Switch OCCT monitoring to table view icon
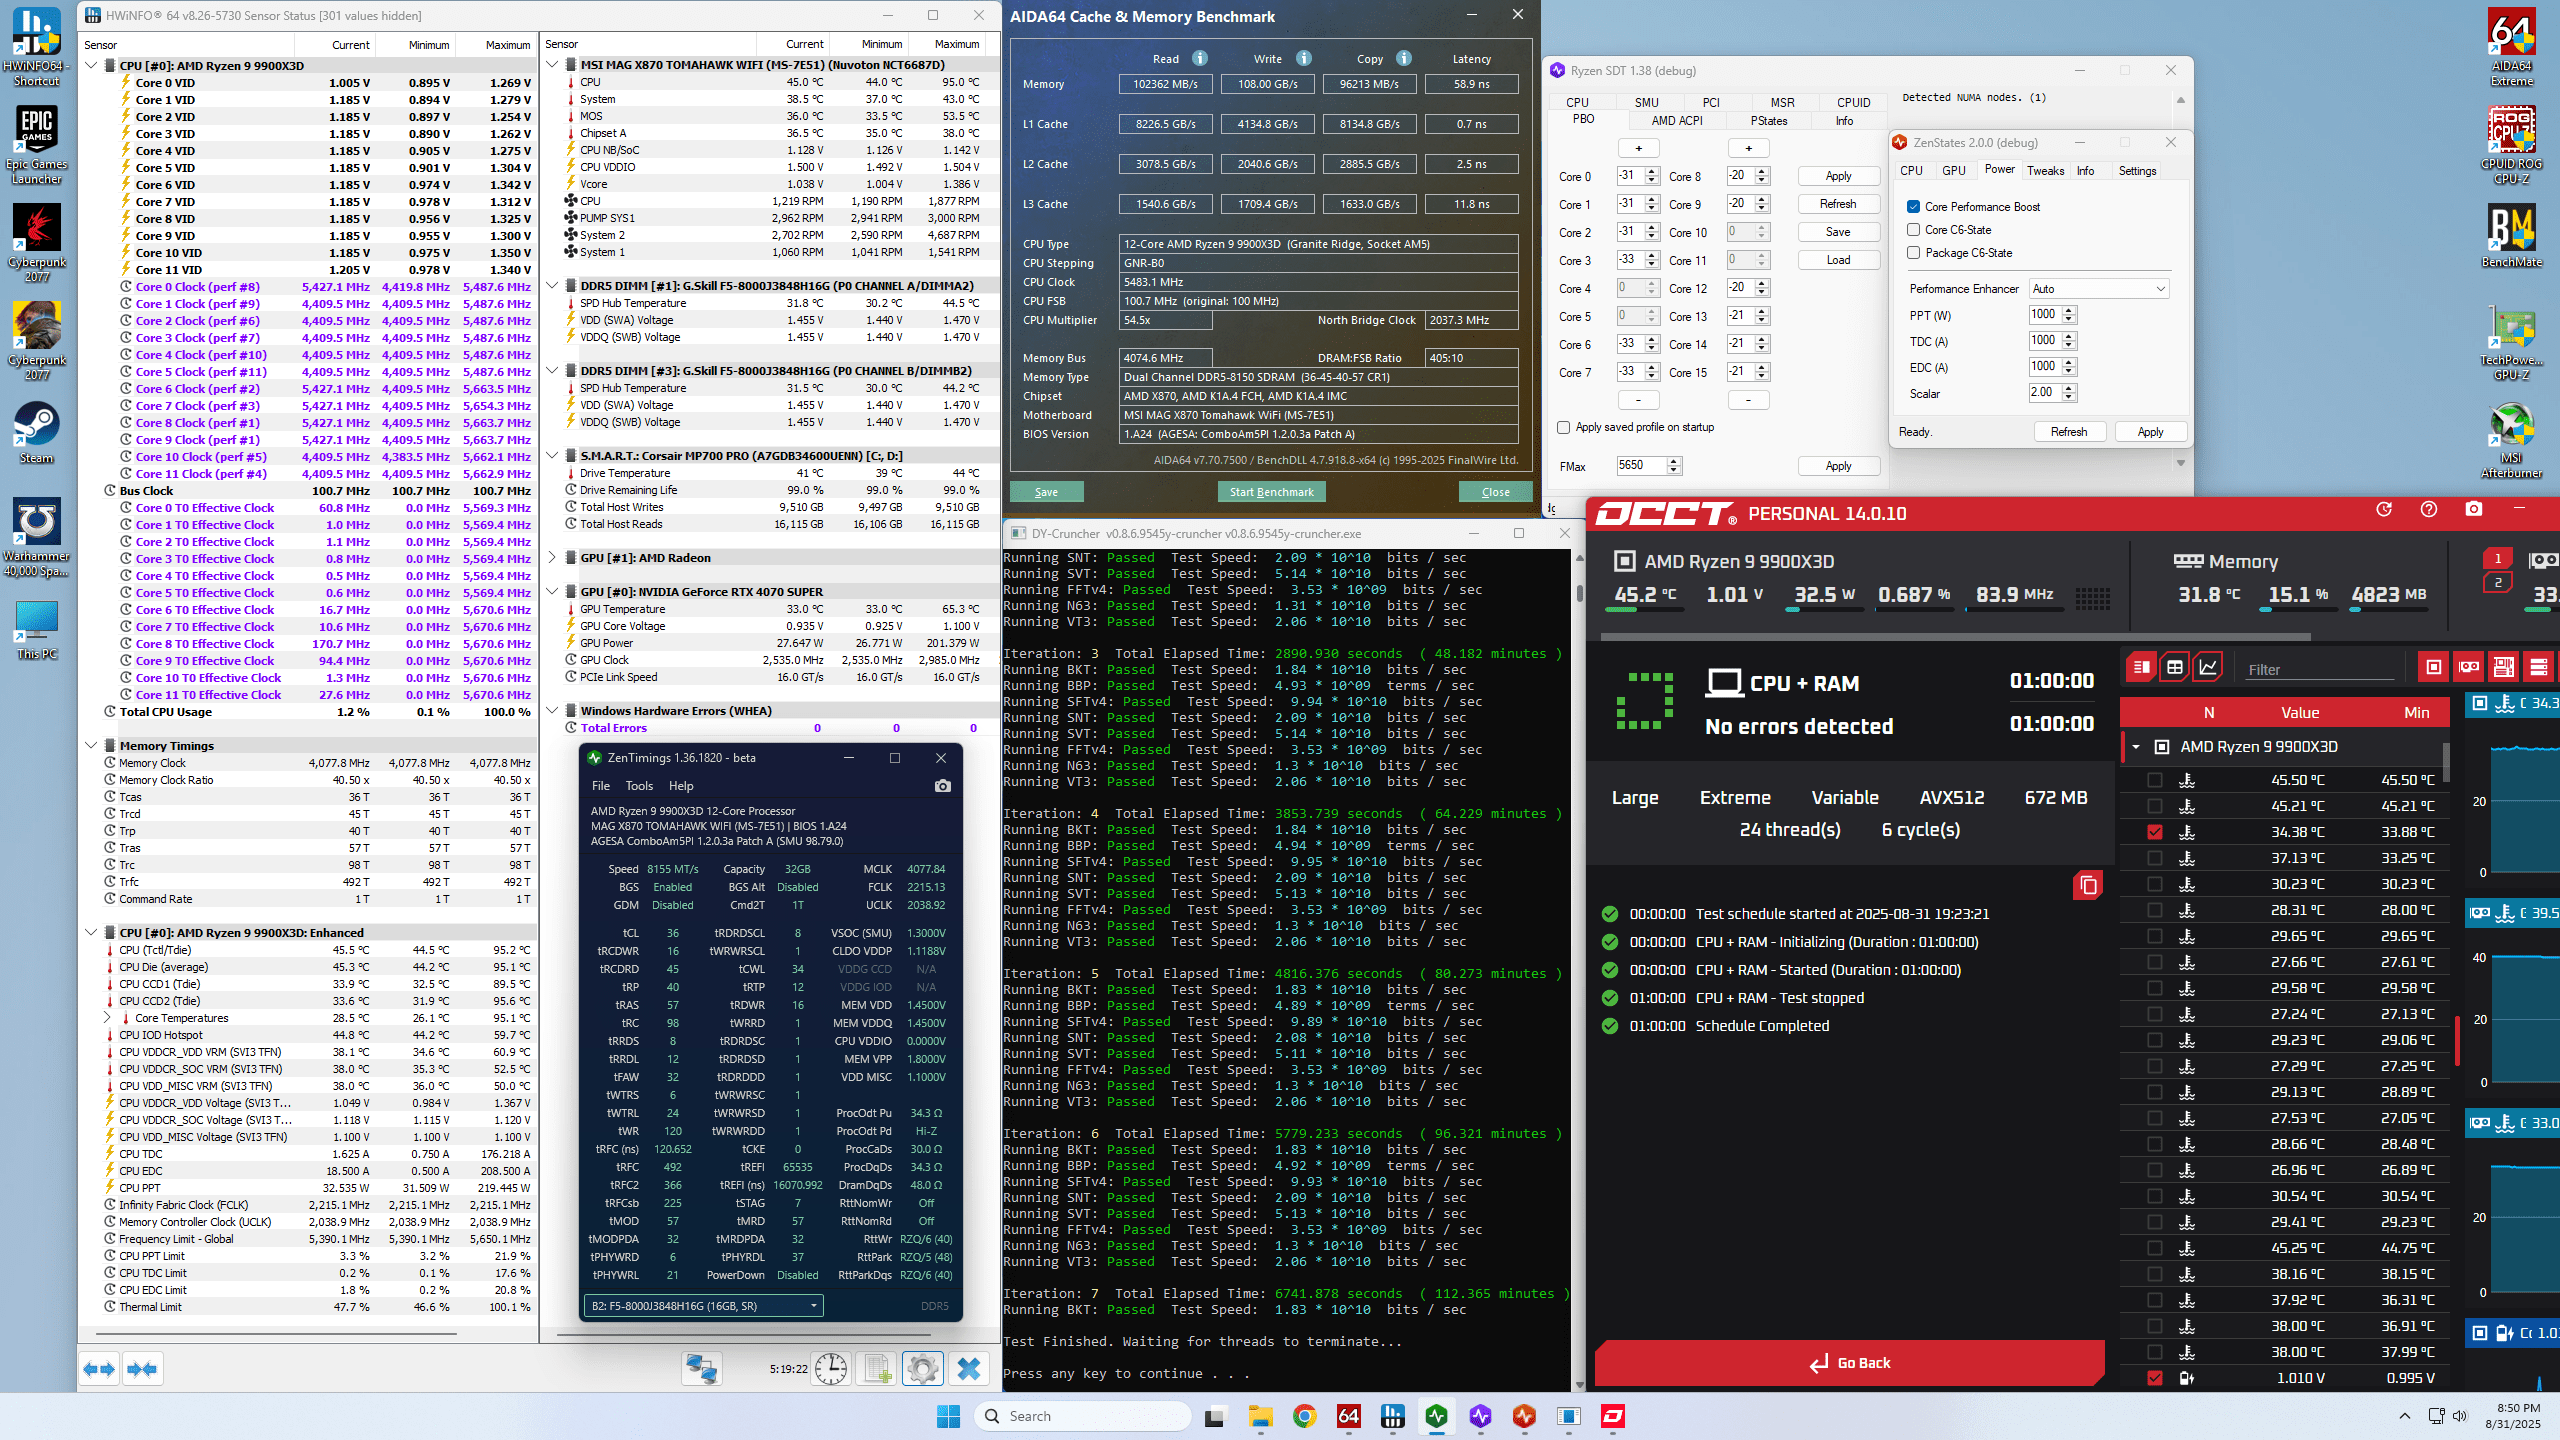2560x1440 pixels. point(2174,668)
